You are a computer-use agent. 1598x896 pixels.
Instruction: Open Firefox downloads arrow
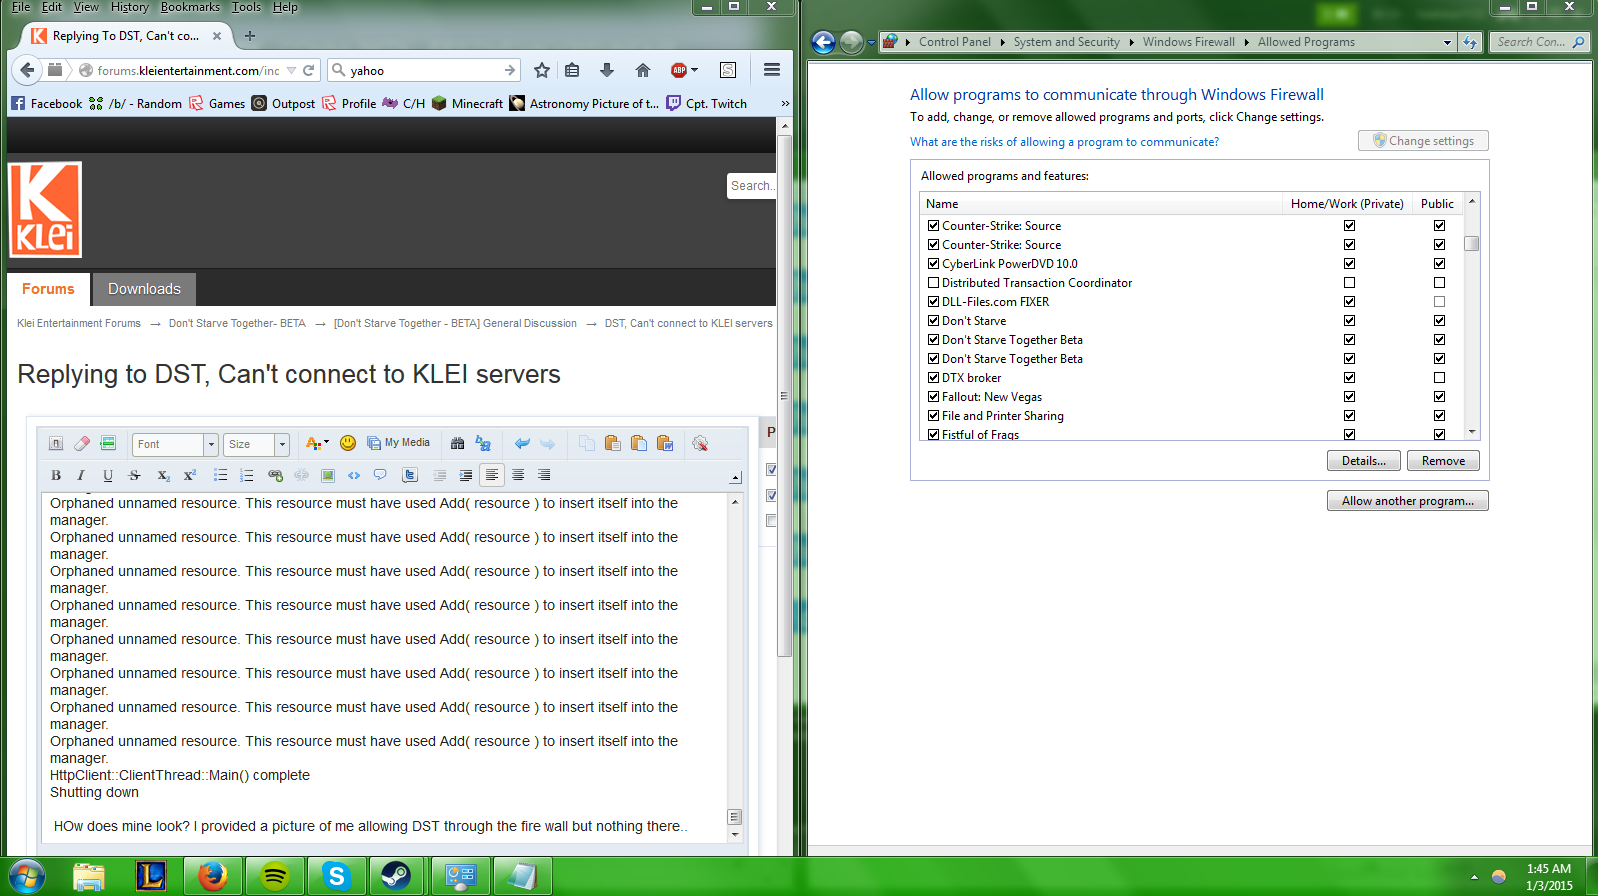607,70
